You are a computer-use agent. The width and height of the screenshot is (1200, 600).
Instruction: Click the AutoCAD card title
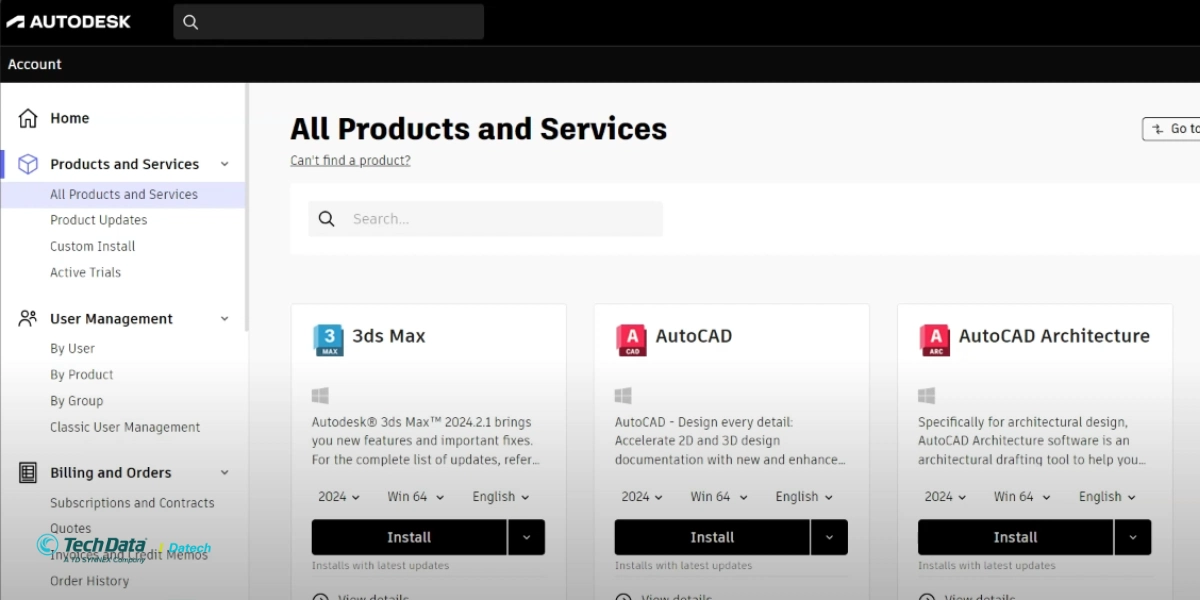(694, 336)
